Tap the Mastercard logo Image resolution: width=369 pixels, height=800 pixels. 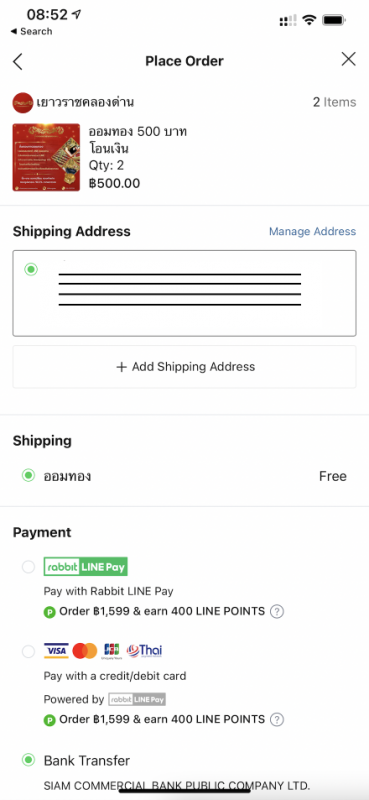point(85,651)
